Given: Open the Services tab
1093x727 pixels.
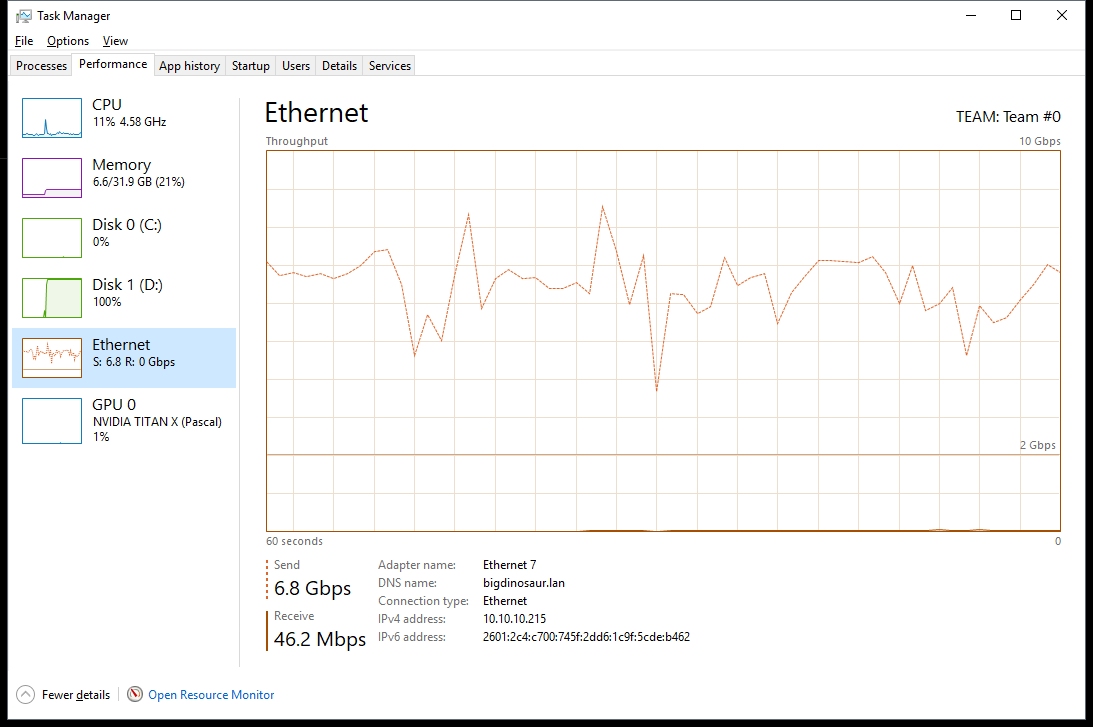Looking at the screenshot, I should 390,66.
